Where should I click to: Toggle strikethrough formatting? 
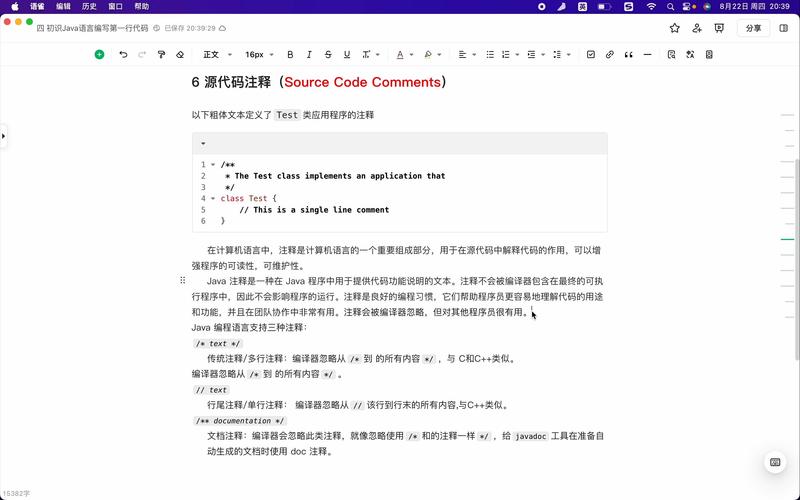tap(328, 55)
